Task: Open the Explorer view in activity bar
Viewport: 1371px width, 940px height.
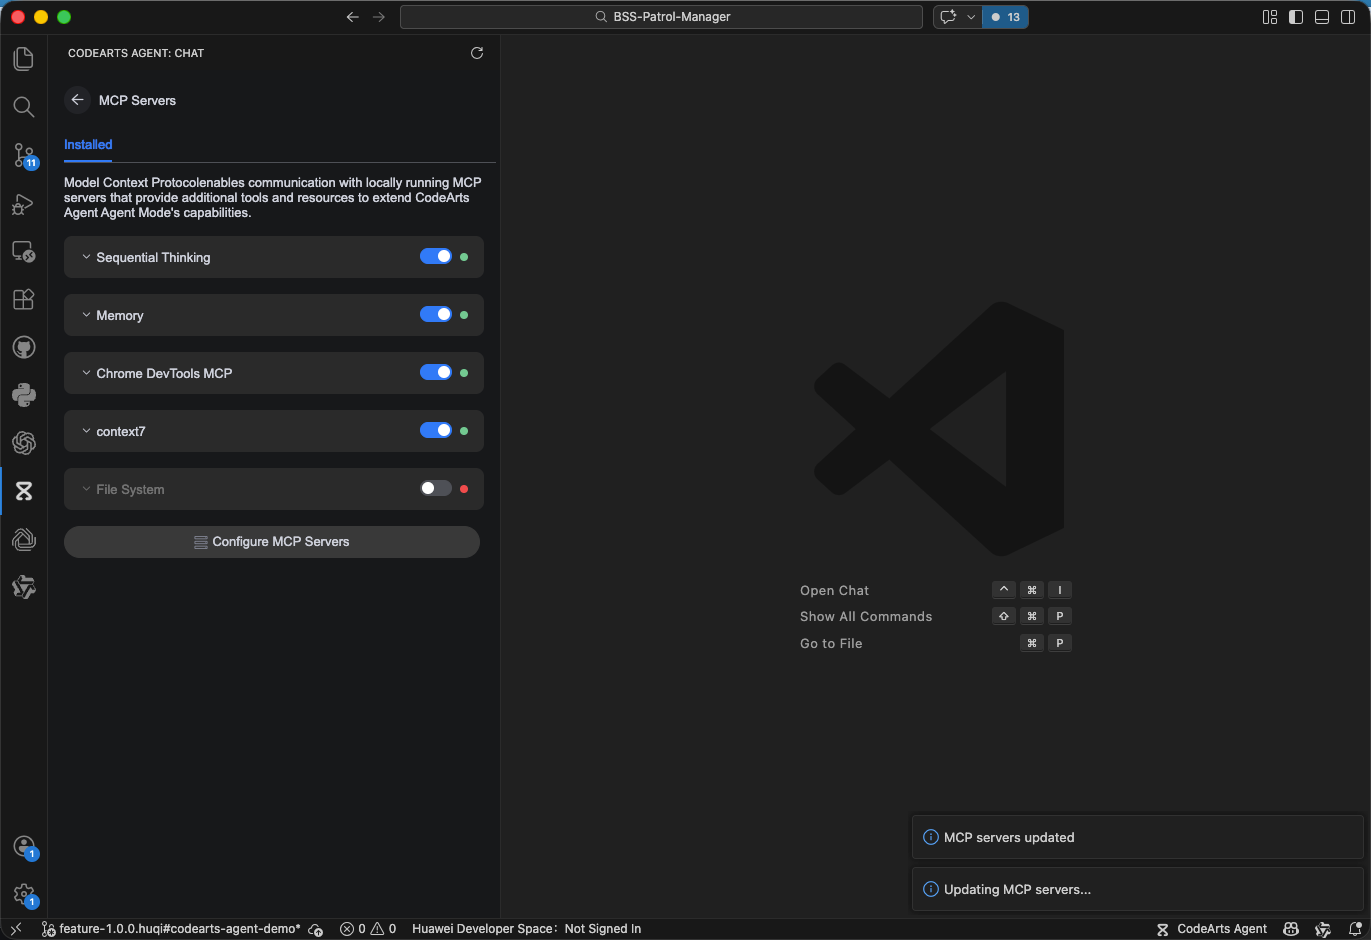Action: [x=24, y=59]
